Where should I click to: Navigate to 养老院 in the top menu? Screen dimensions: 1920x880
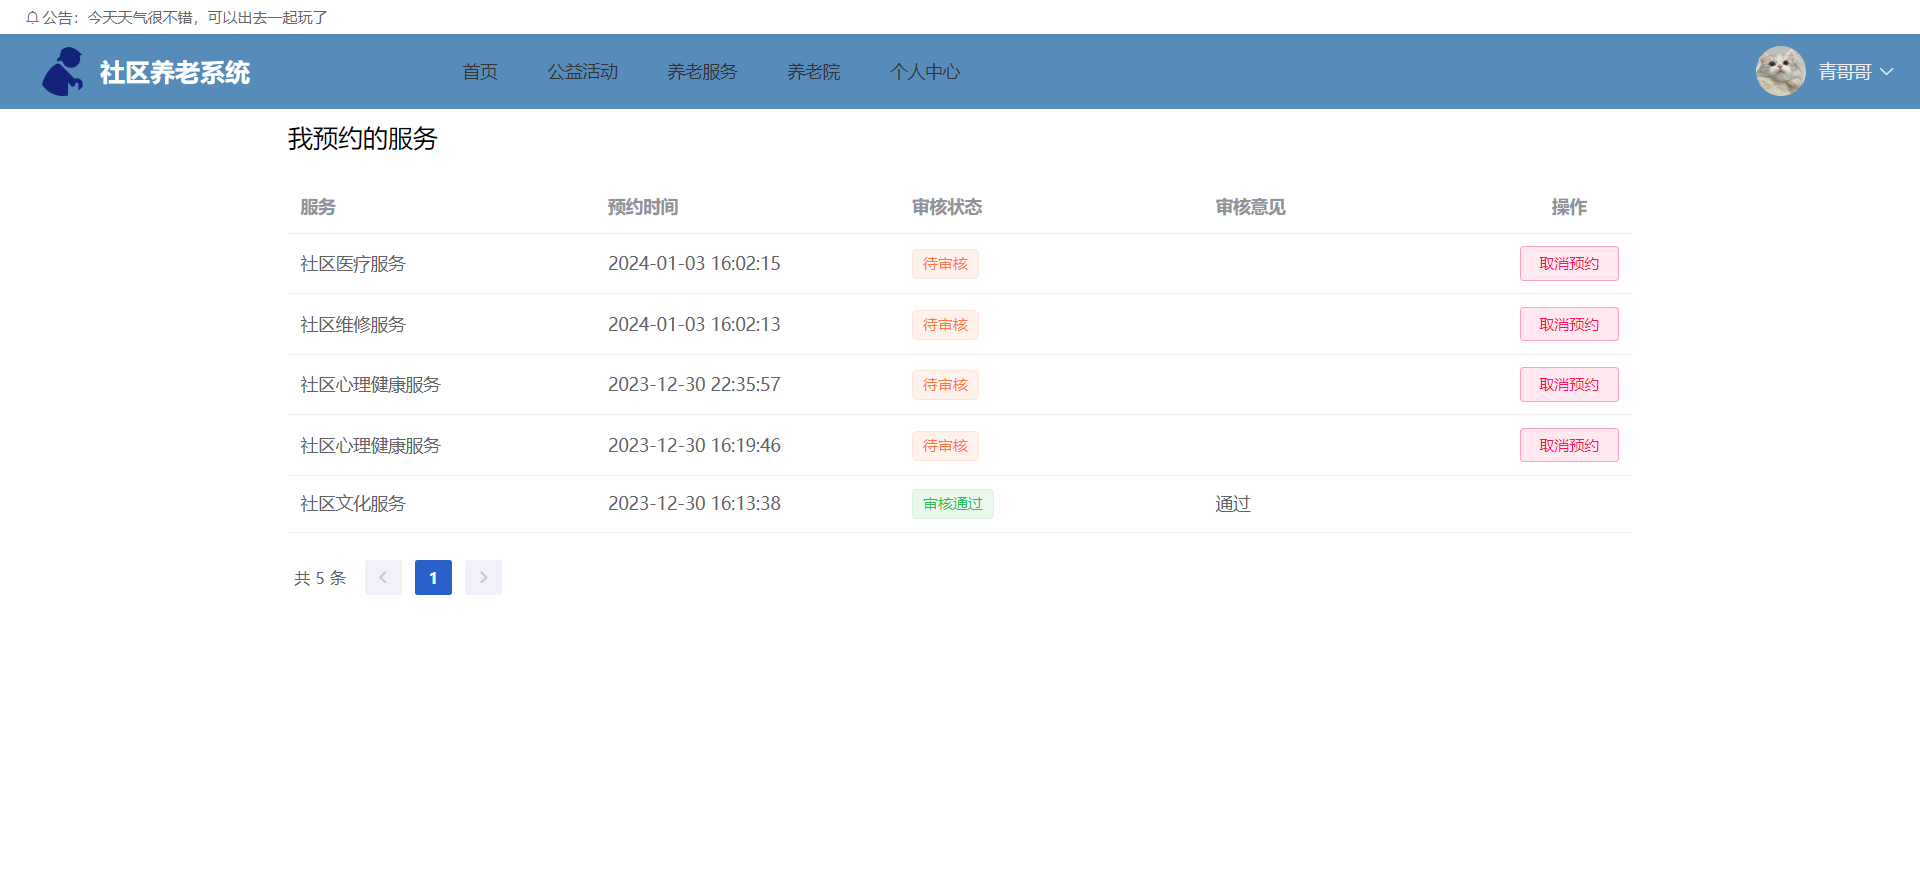coord(814,72)
